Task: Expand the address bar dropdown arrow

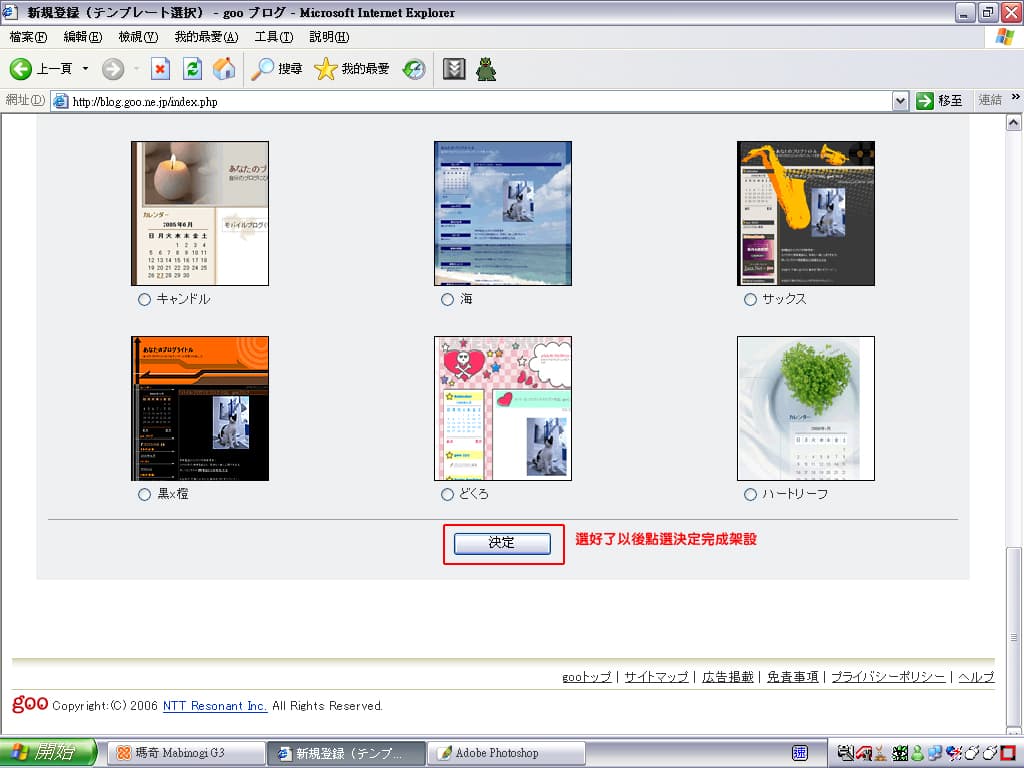Action: pos(900,101)
